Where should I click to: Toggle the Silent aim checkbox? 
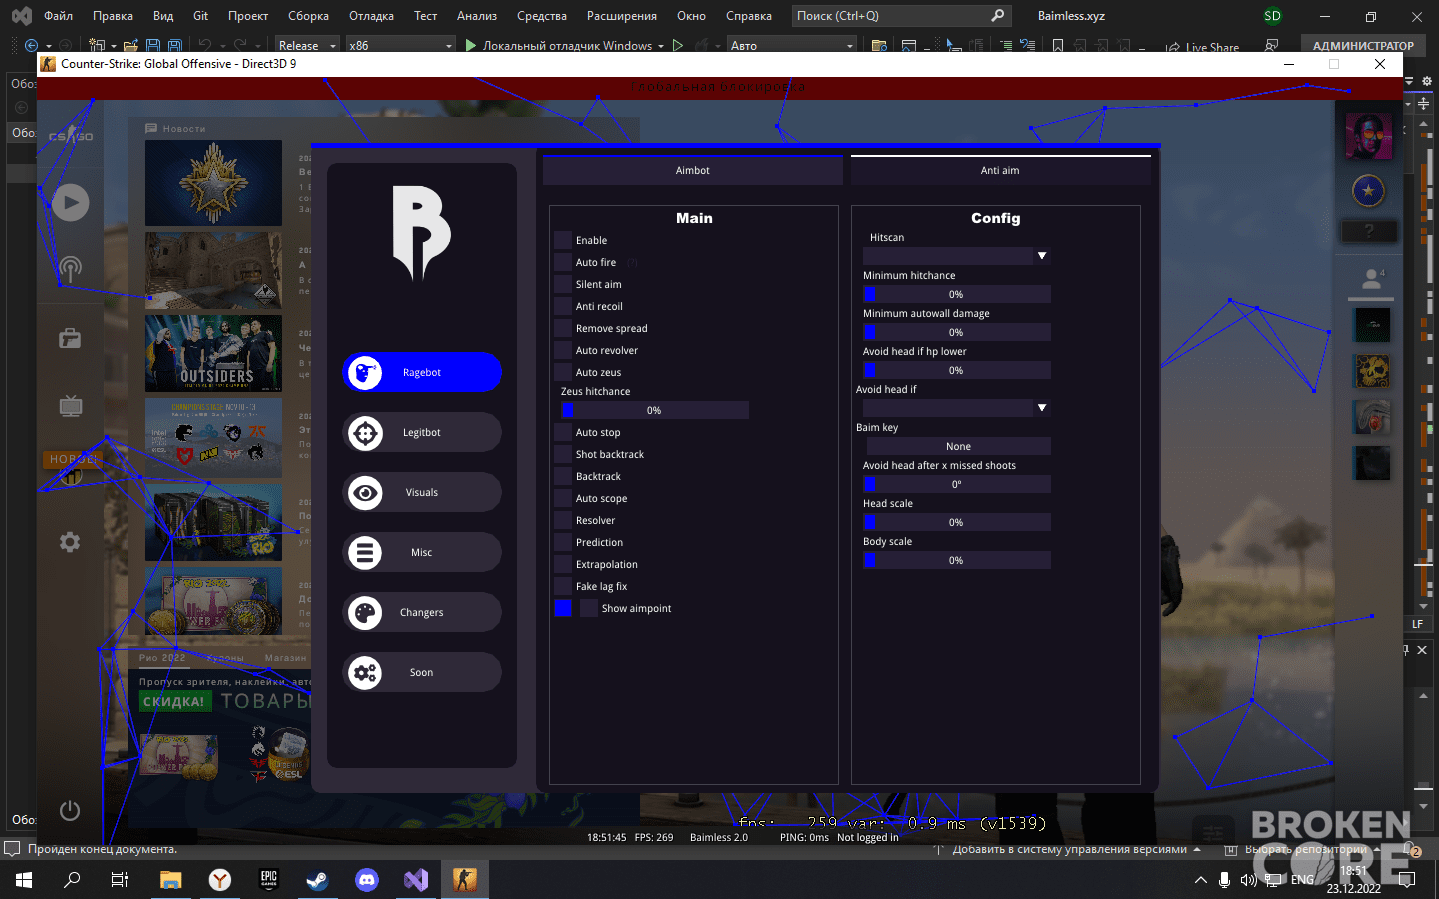pyautogui.click(x=563, y=284)
